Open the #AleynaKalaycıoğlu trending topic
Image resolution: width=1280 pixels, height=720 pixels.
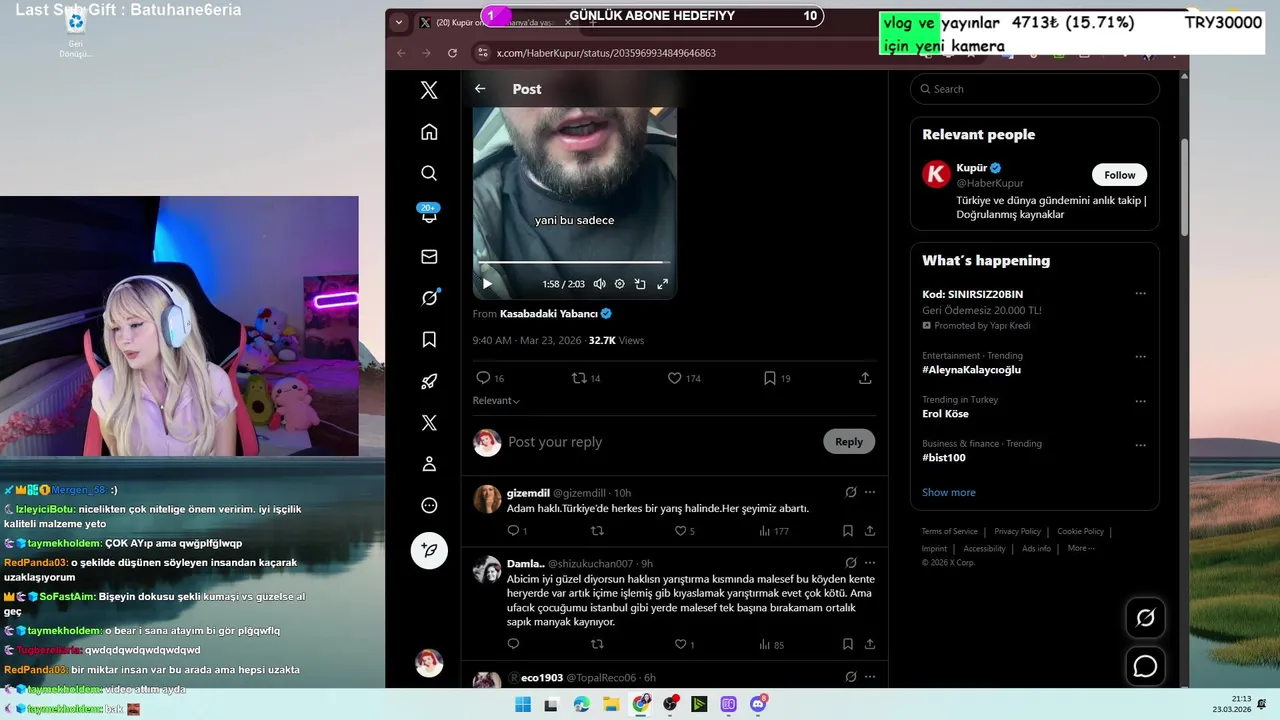coord(971,370)
